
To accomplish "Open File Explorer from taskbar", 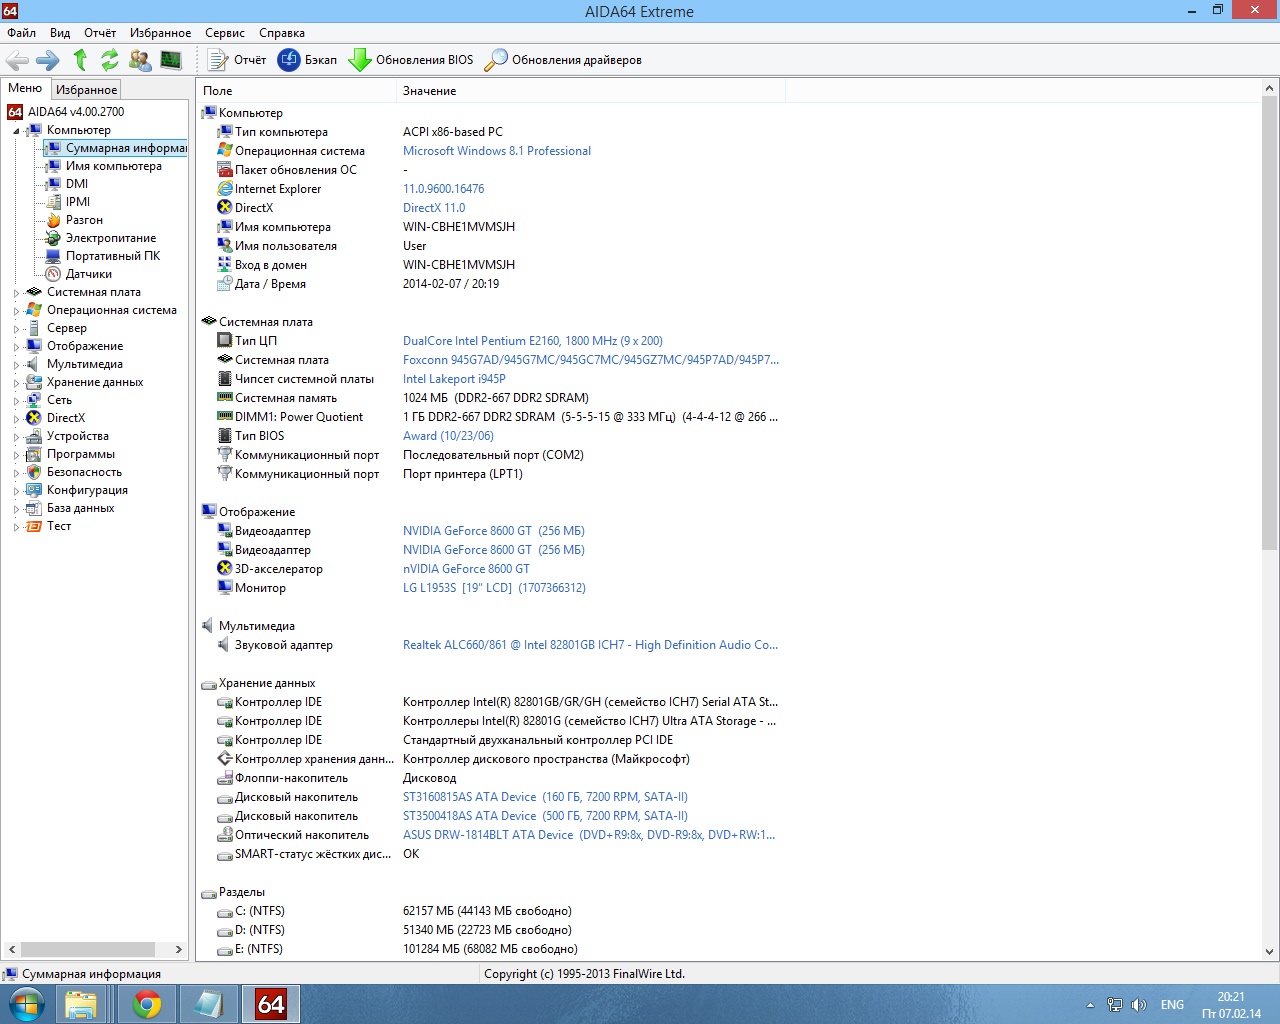I will pyautogui.click(x=81, y=1004).
